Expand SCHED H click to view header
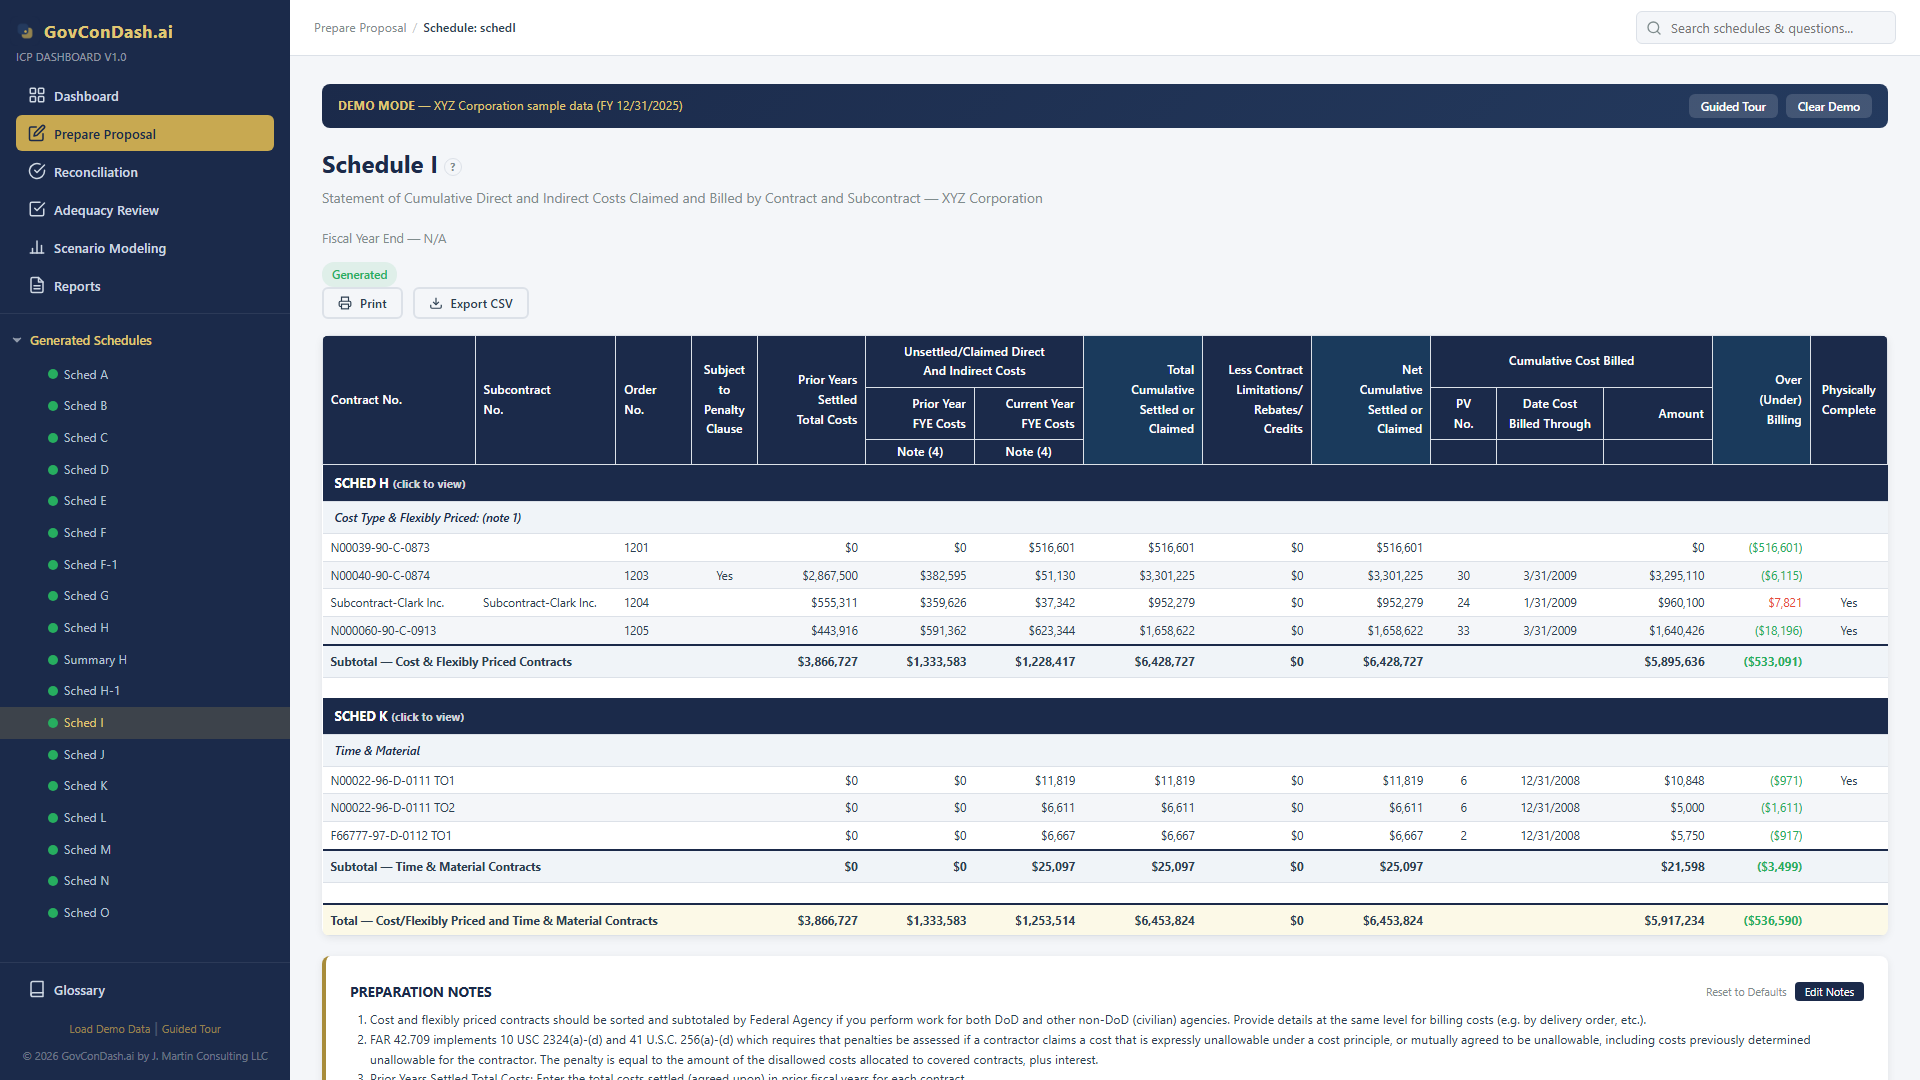The height and width of the screenshot is (1080, 1920). click(x=399, y=483)
